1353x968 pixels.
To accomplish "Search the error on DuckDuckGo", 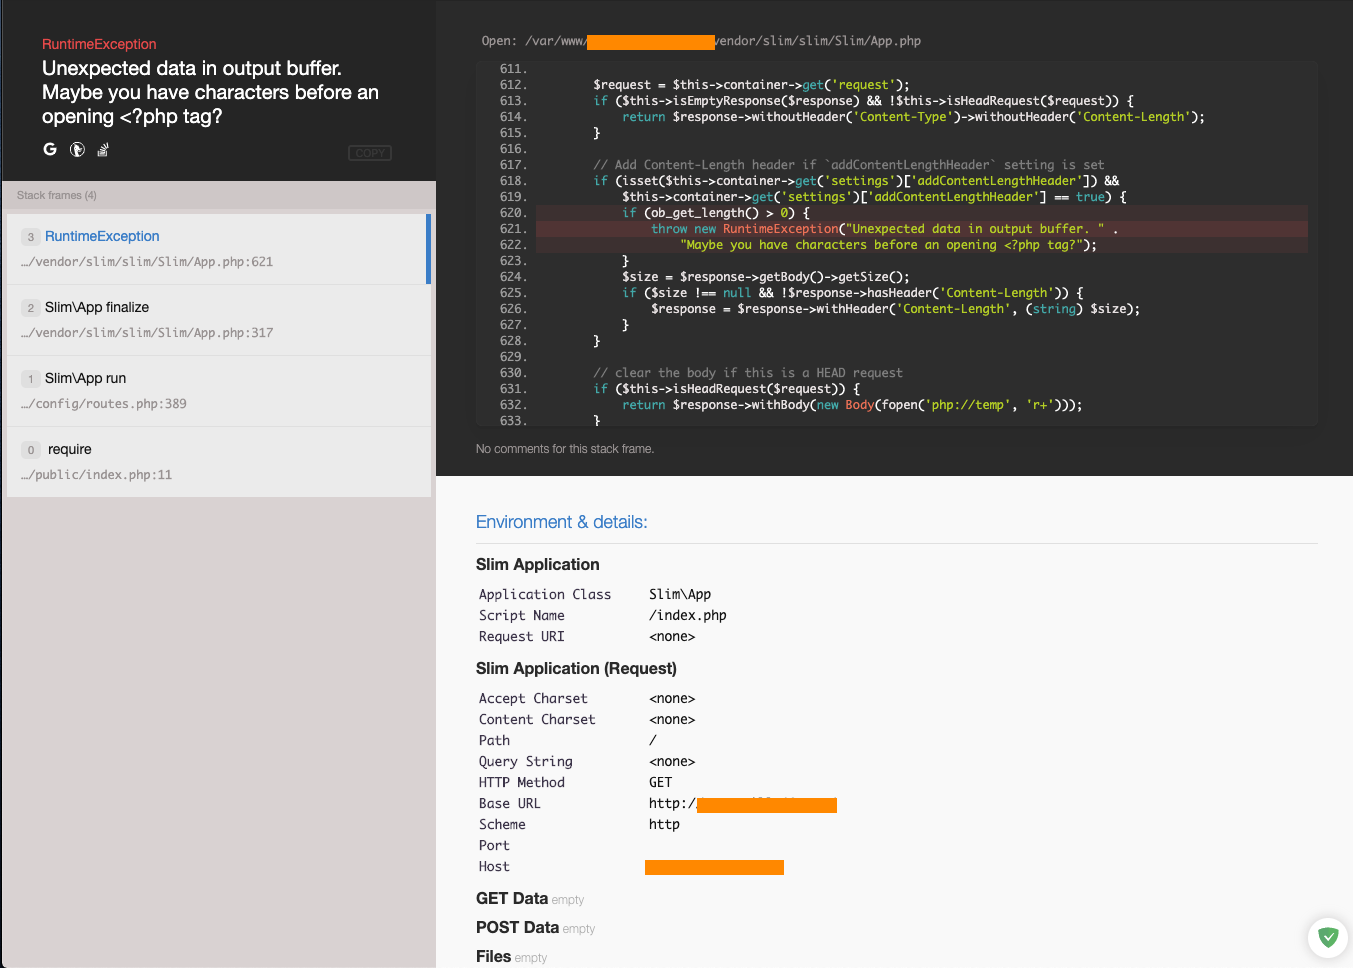I will pos(76,149).
